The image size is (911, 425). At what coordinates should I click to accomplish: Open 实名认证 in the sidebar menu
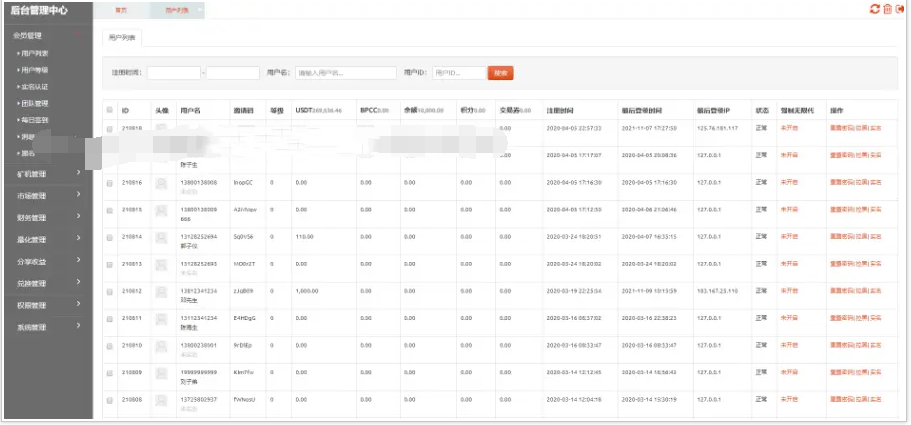pos(34,87)
